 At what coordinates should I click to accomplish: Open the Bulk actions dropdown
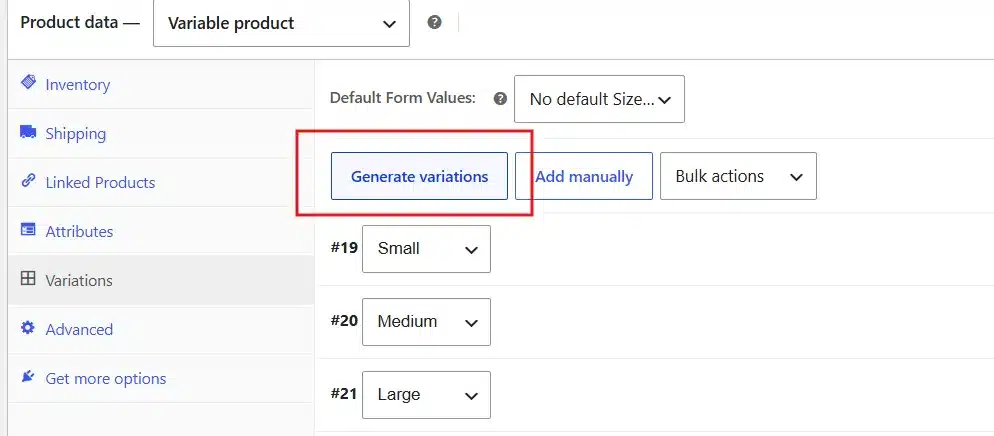click(738, 176)
